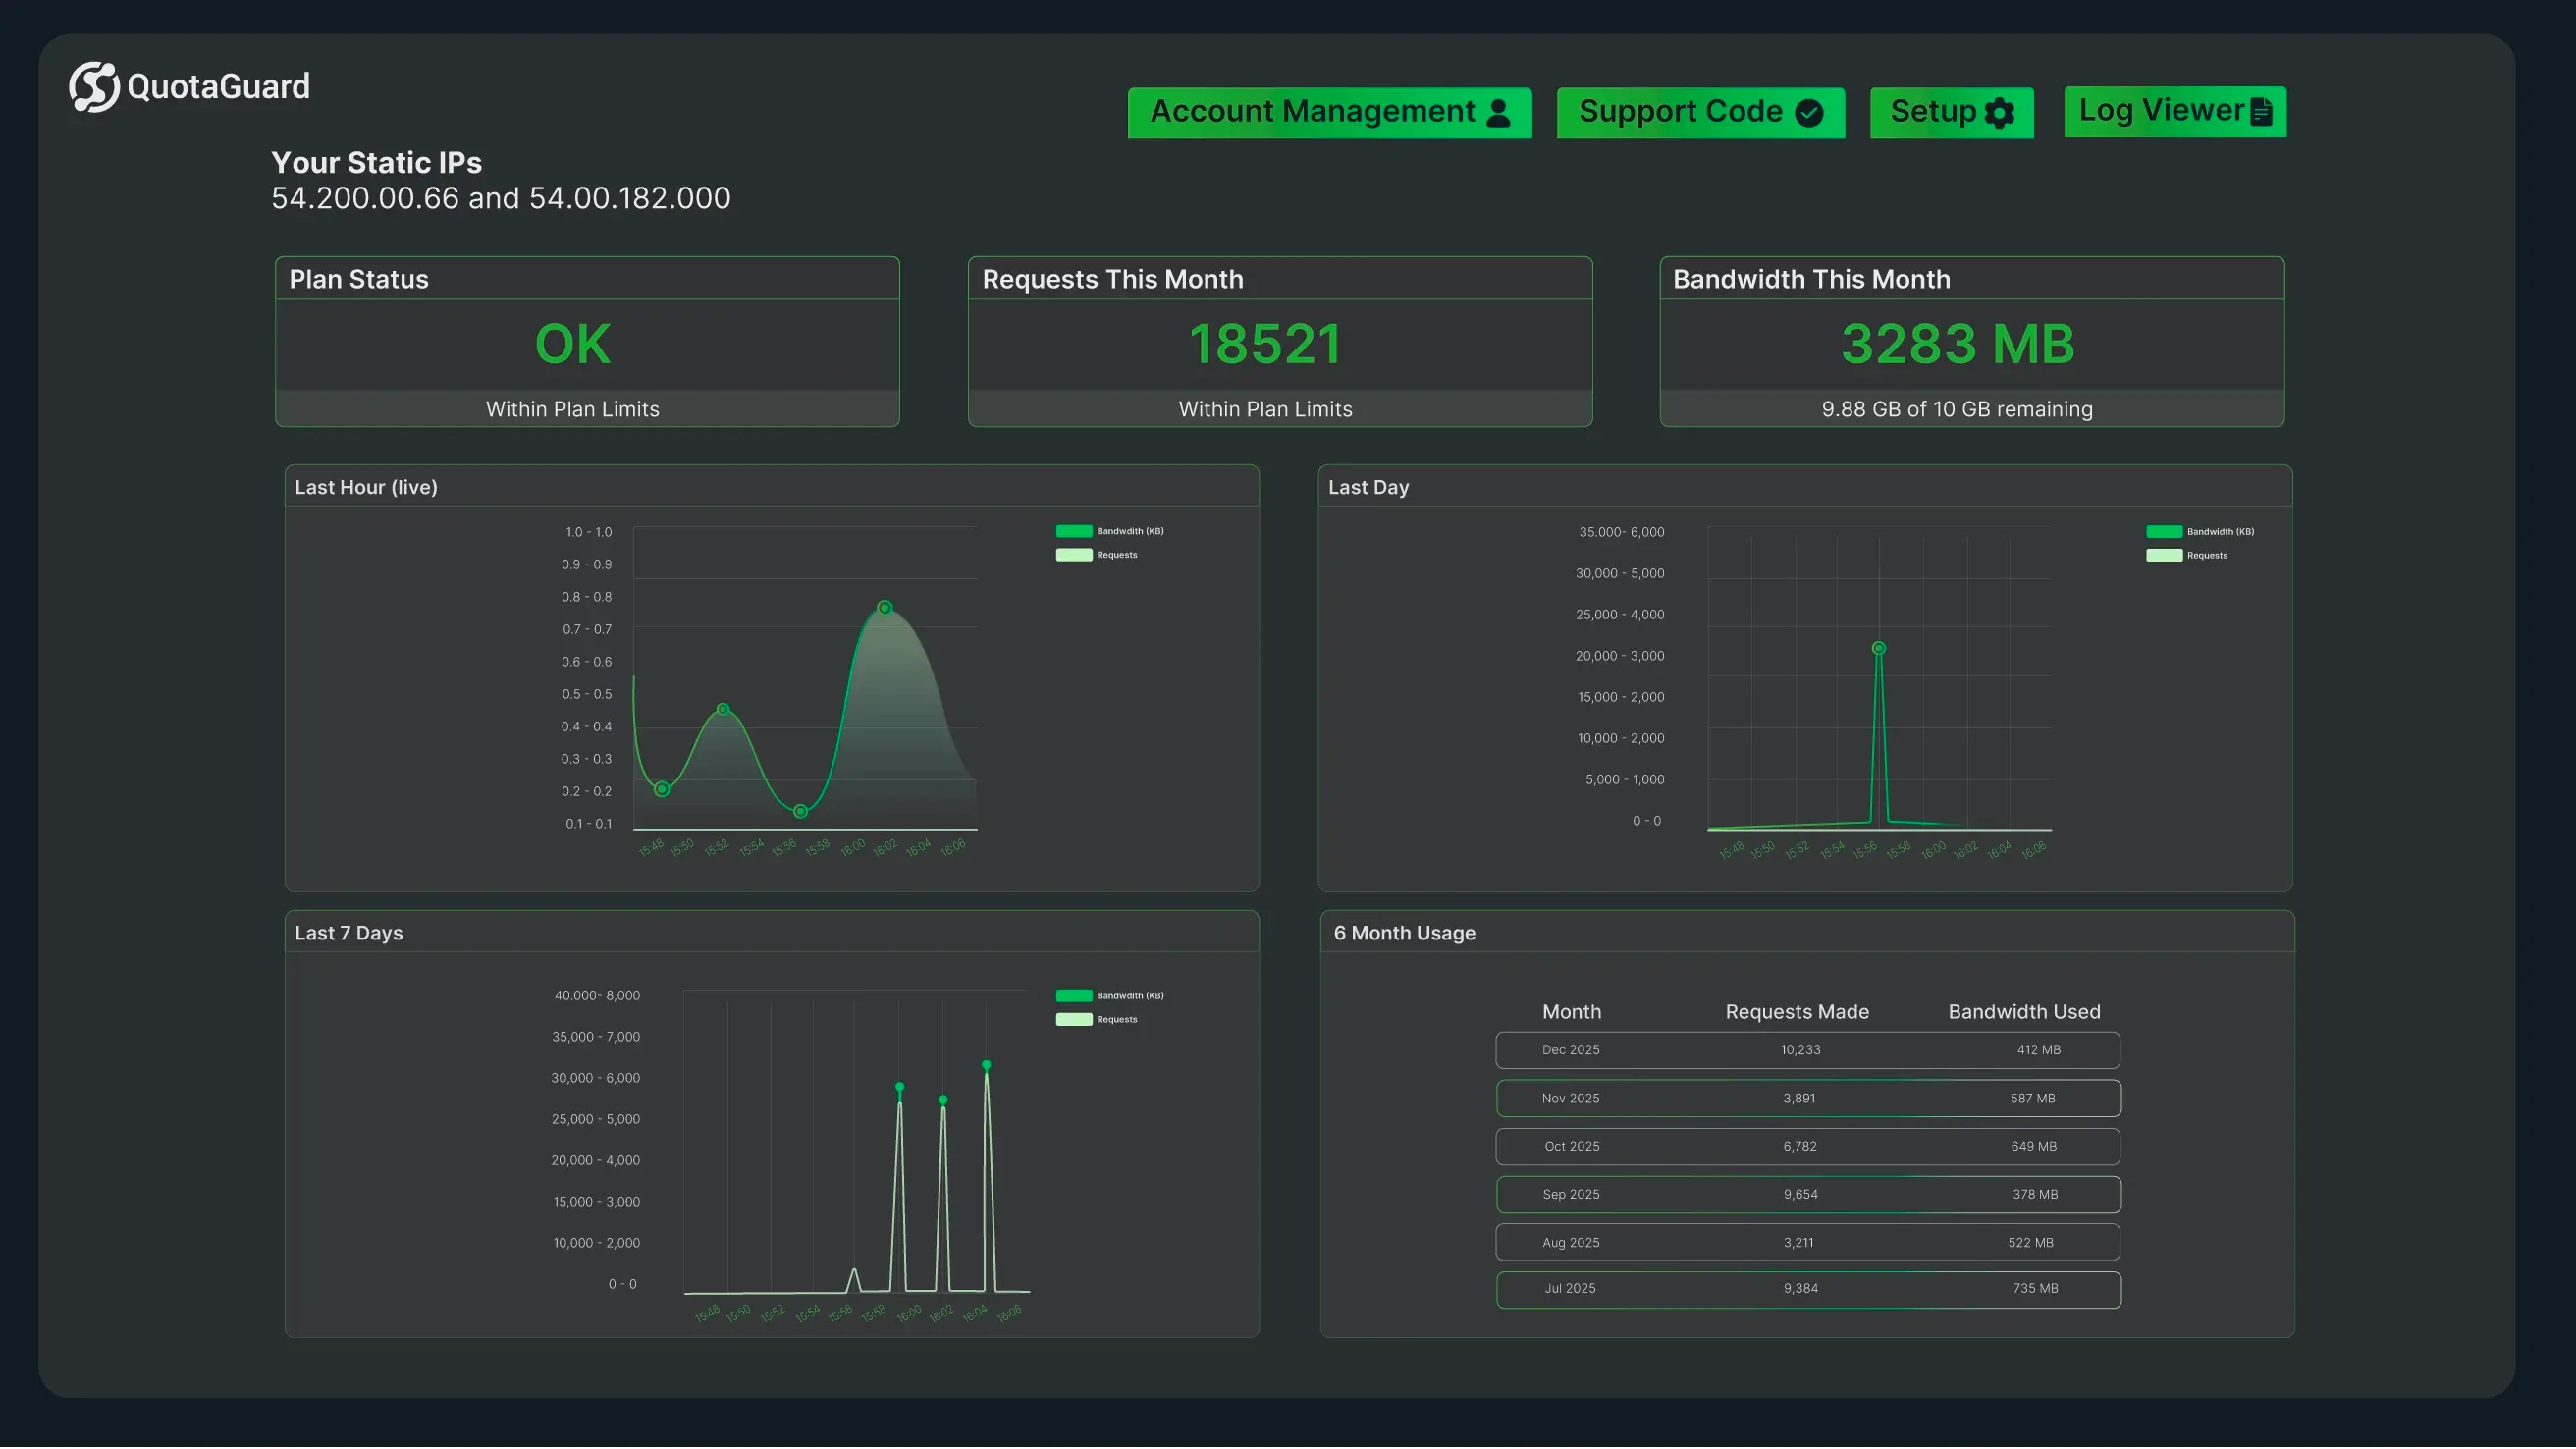Click the Support Code button
The width and height of the screenshot is (2576, 1449).
1700,112
